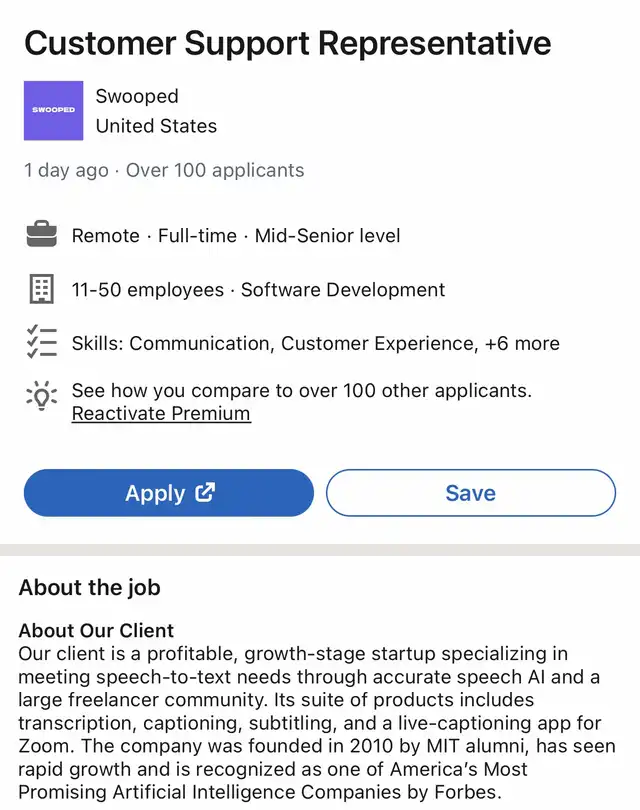Open the Swooped company name

pyautogui.click(x=137, y=96)
